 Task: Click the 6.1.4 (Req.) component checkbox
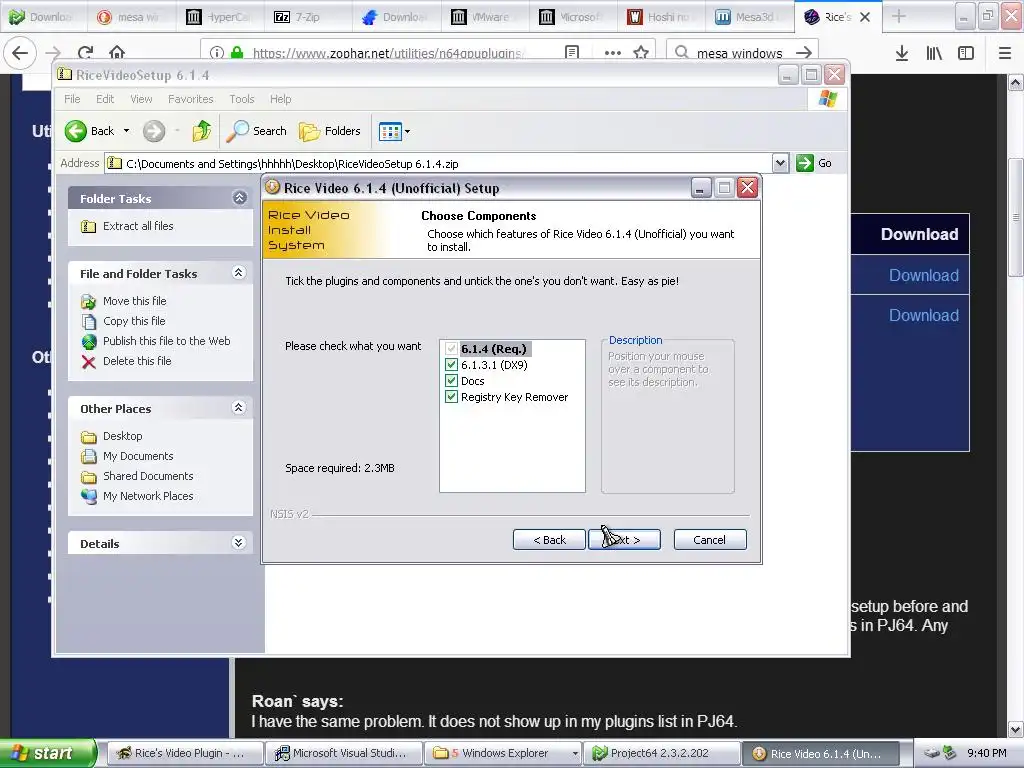tap(451, 349)
